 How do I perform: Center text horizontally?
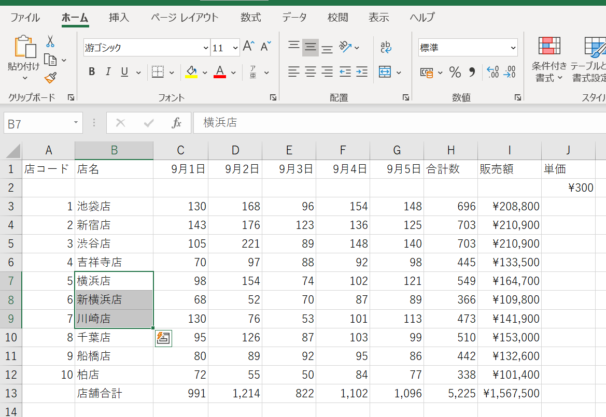(x=310, y=72)
